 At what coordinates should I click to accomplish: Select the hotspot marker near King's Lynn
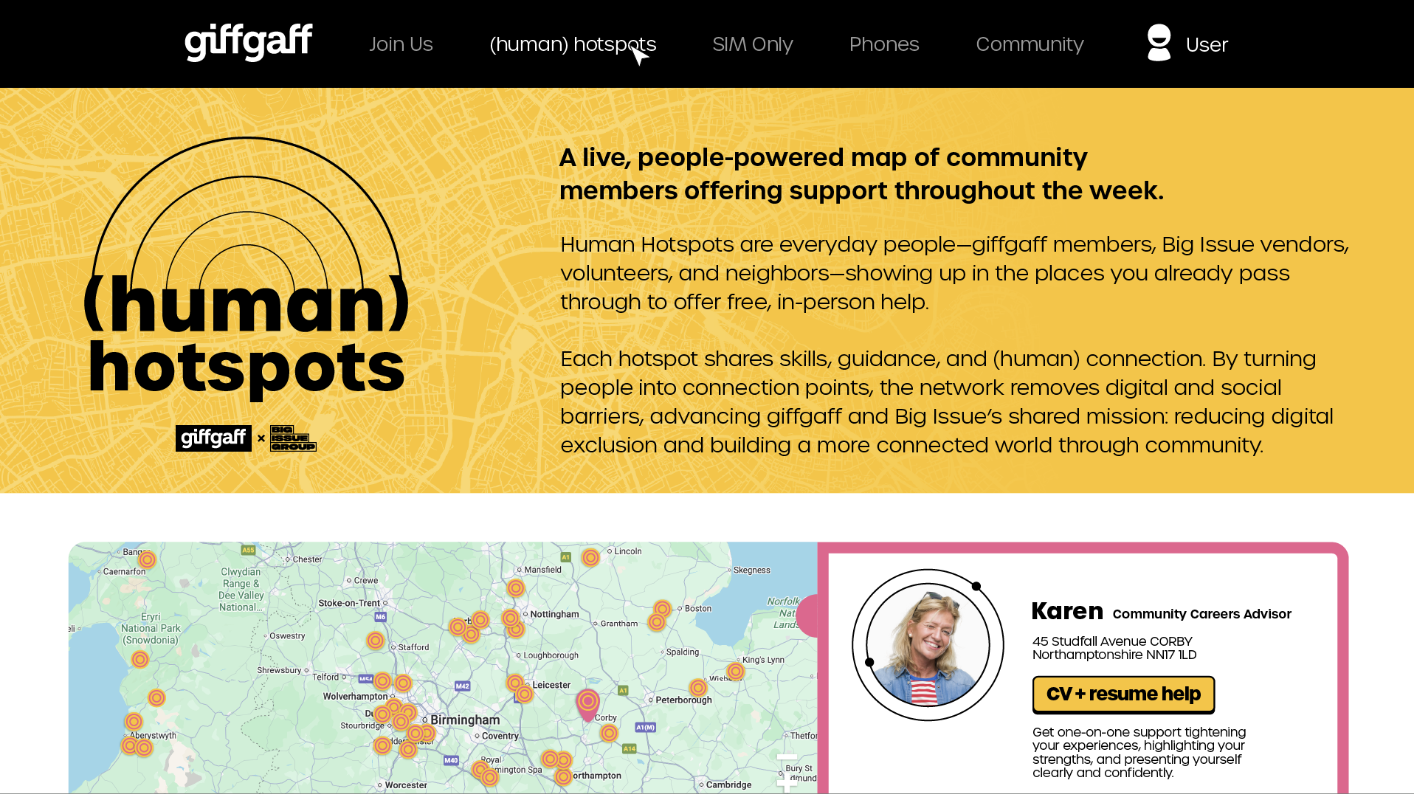click(736, 671)
